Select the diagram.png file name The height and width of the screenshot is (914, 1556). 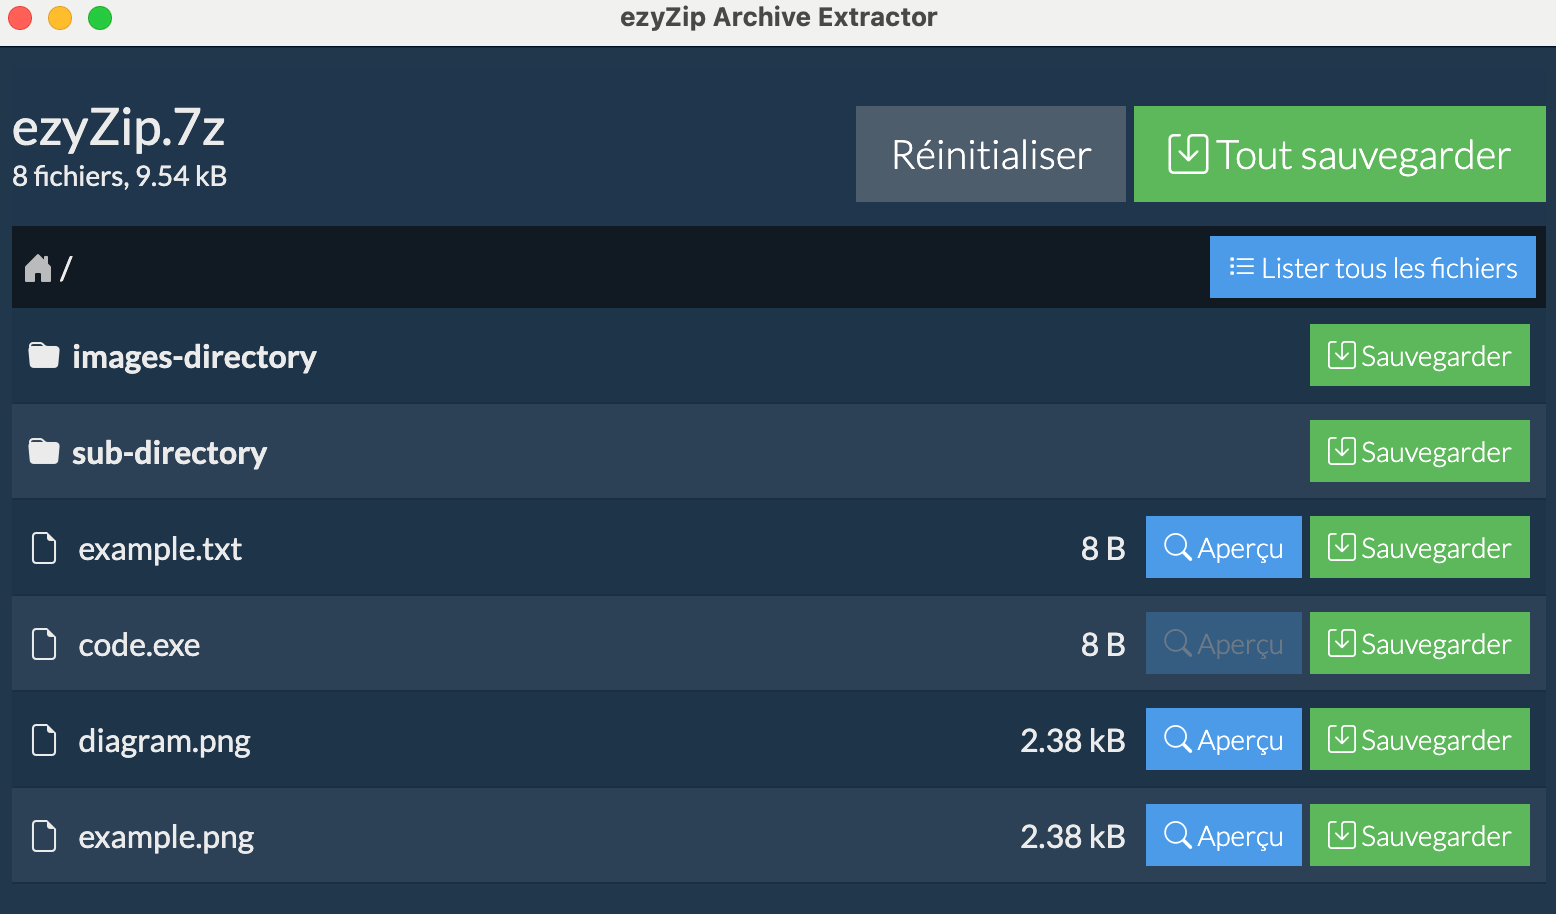coord(164,741)
